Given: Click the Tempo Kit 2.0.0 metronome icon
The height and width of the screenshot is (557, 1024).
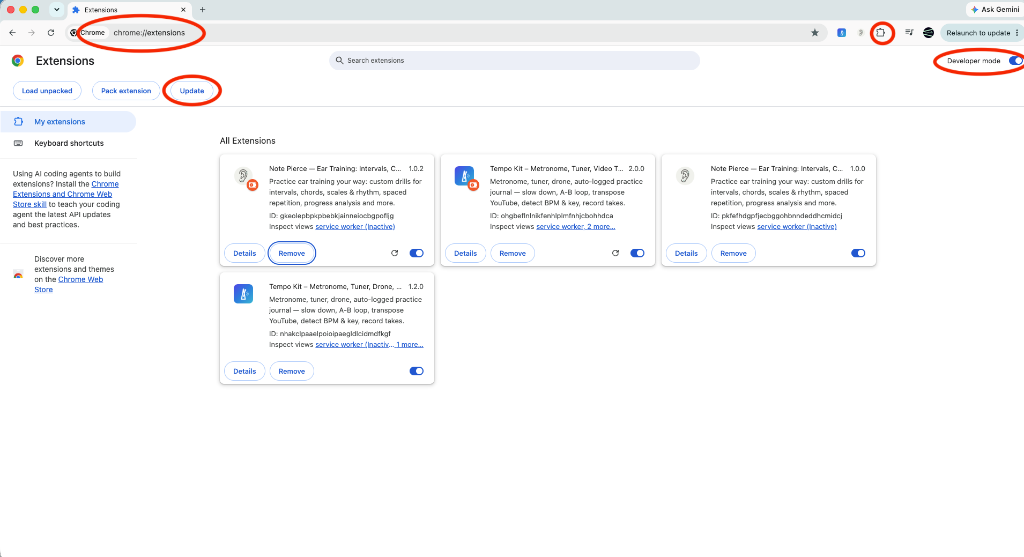Looking at the screenshot, I should [464, 176].
